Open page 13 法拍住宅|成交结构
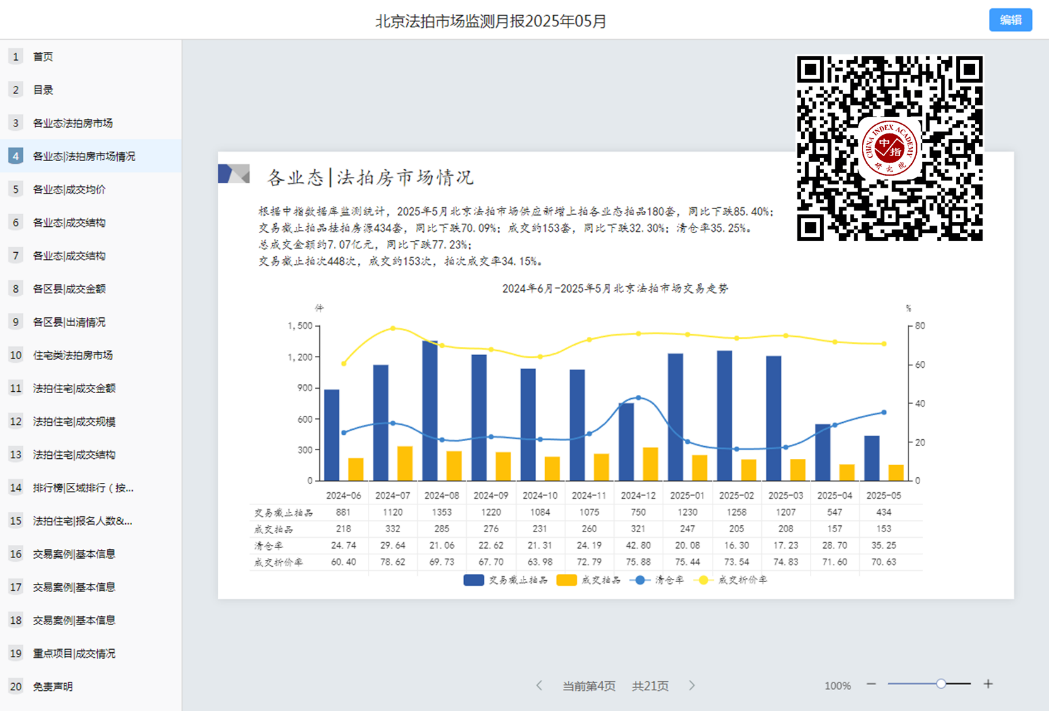This screenshot has height=711, width=1049. point(90,455)
